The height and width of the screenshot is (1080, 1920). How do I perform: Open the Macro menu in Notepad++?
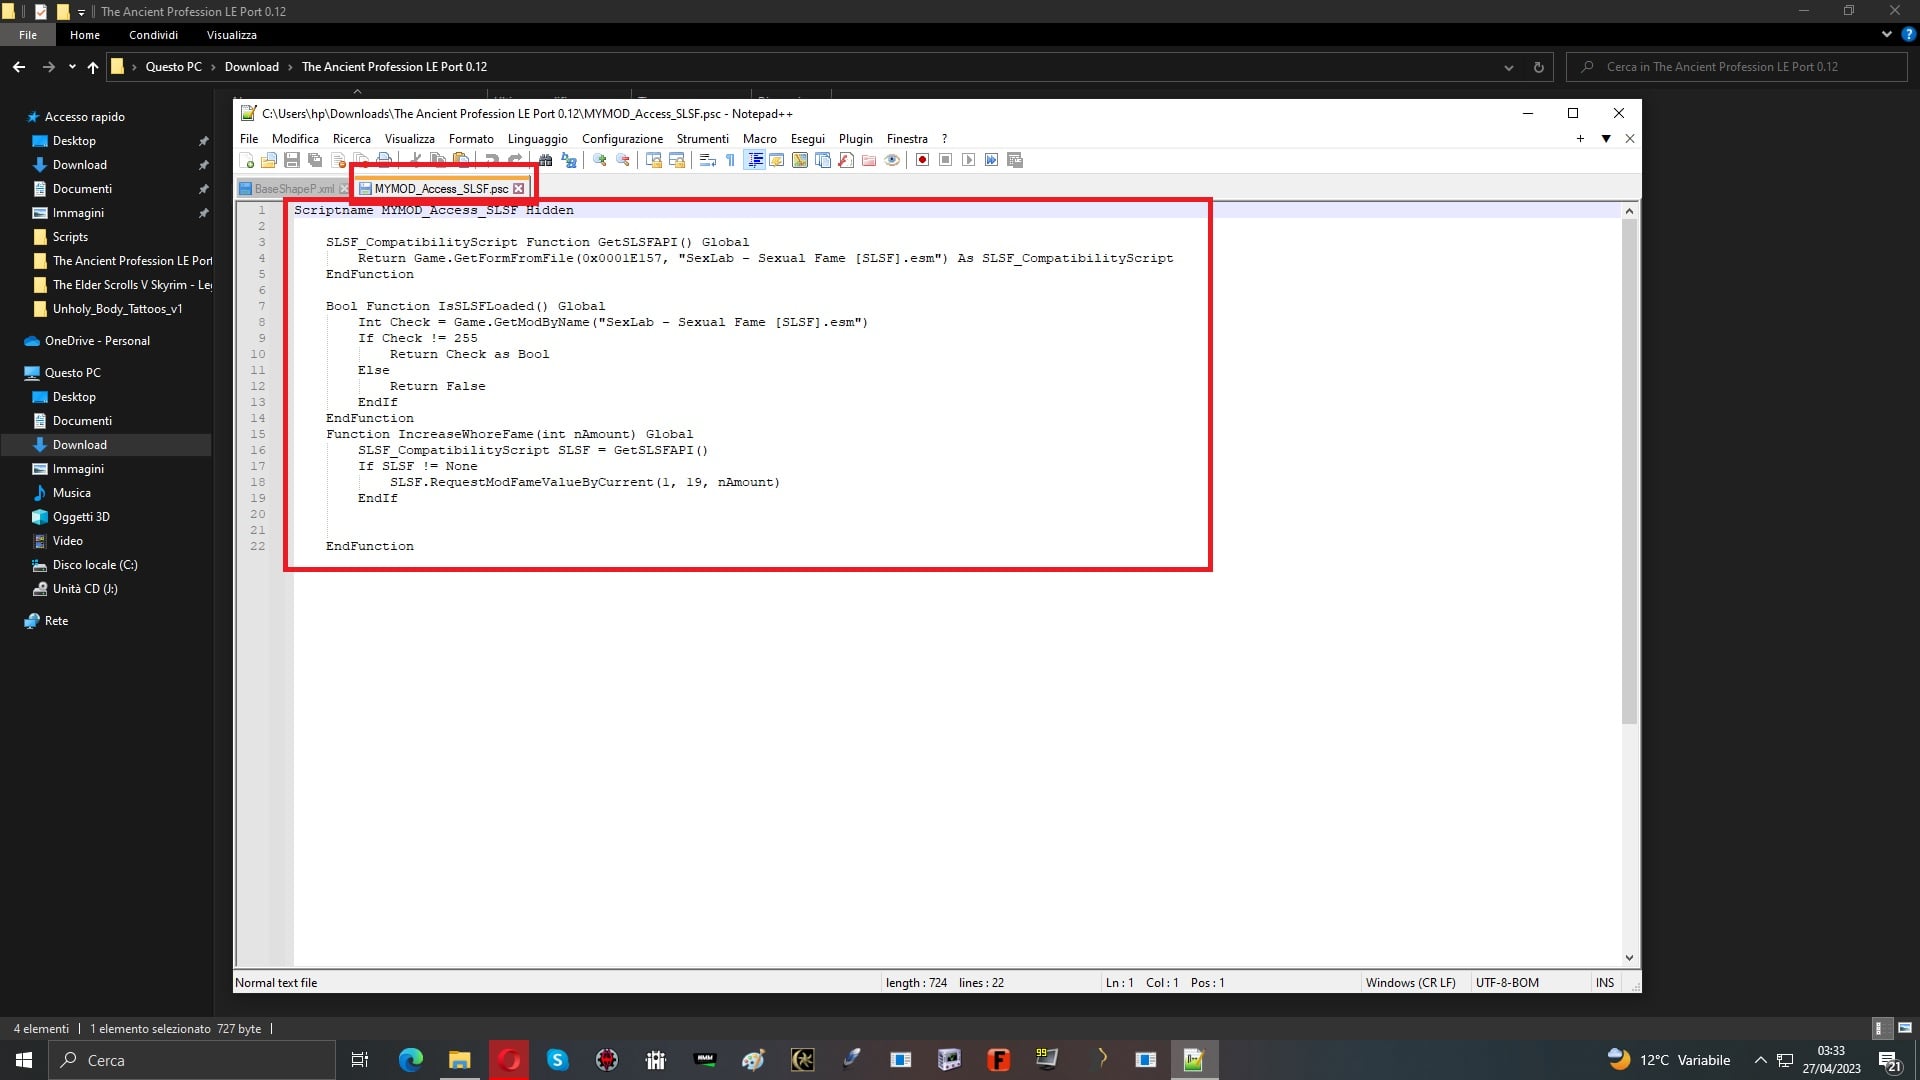[759, 139]
